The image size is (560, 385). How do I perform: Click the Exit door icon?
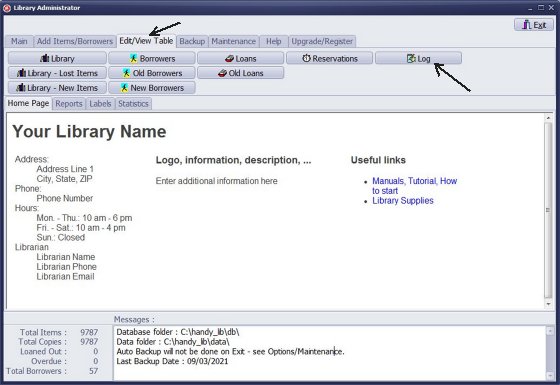pos(526,25)
